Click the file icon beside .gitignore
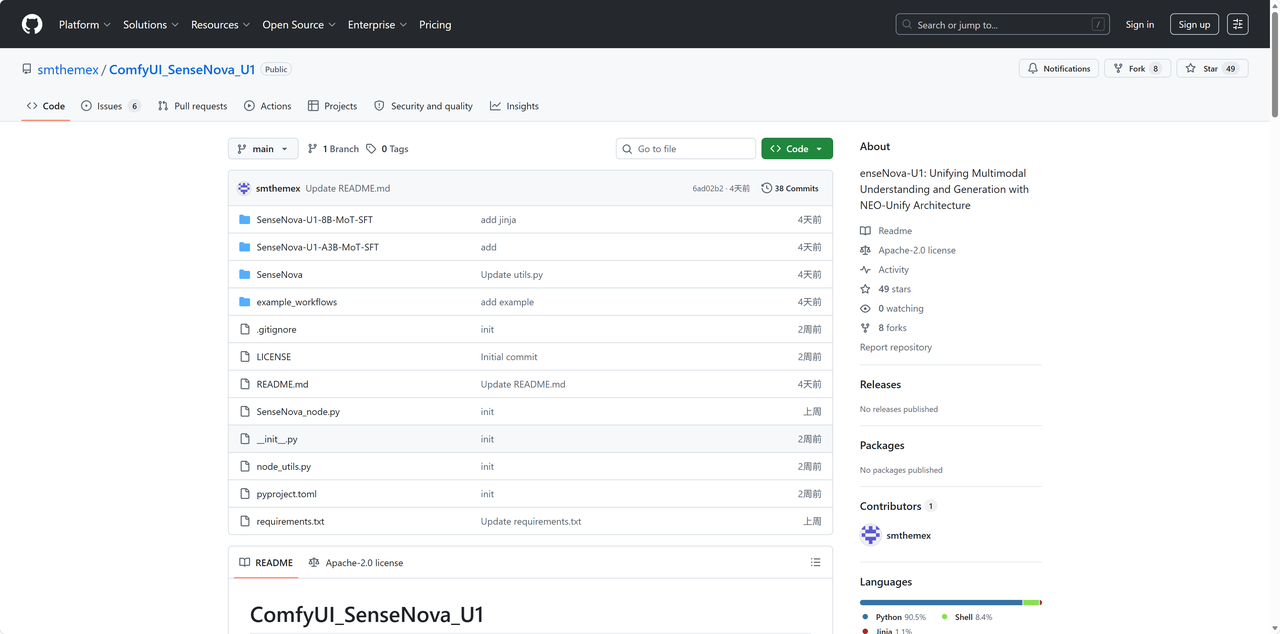Screen dimensions: 1280x634 [x=245, y=329]
